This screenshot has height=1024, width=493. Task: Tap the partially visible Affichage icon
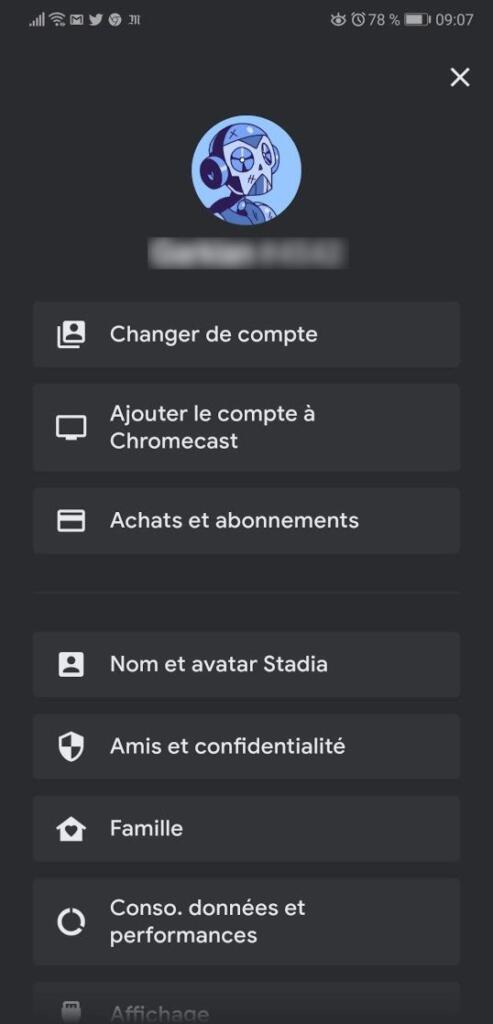(x=71, y=1012)
